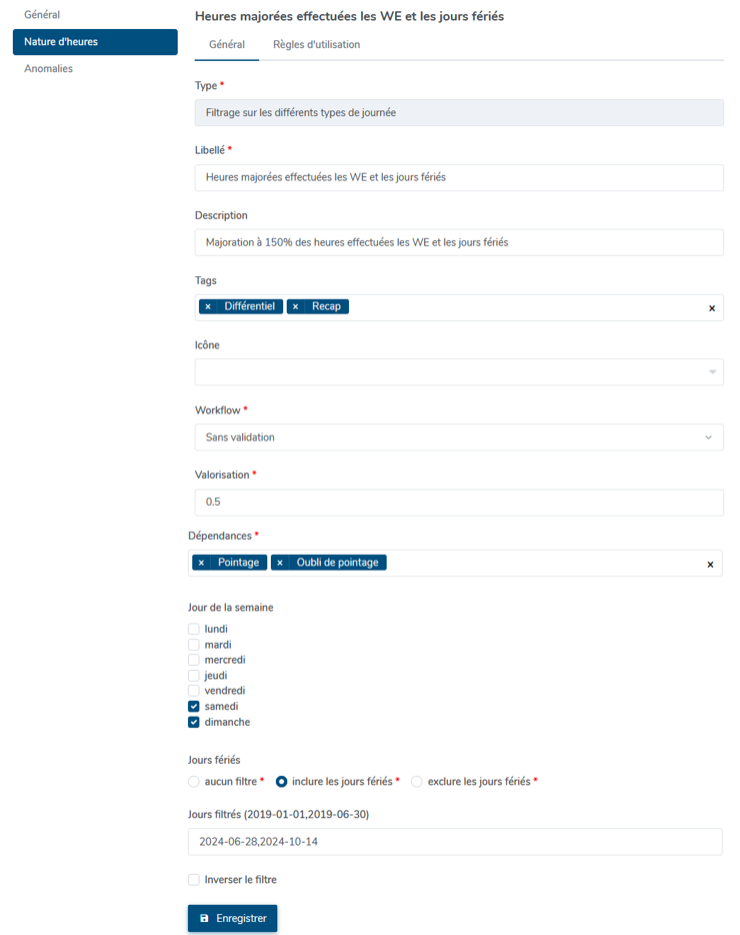Remove the Pointage dependency
This screenshot has width=740, height=935.
pyautogui.click(x=201, y=563)
